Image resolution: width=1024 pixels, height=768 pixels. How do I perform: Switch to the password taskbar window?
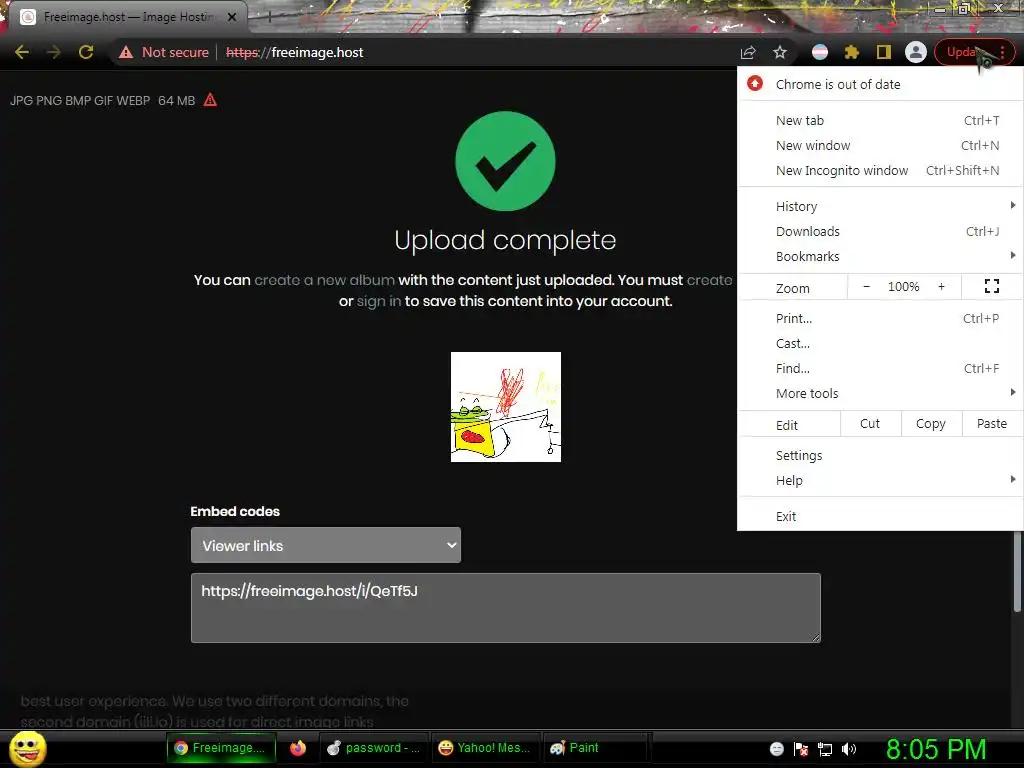tap(373, 748)
